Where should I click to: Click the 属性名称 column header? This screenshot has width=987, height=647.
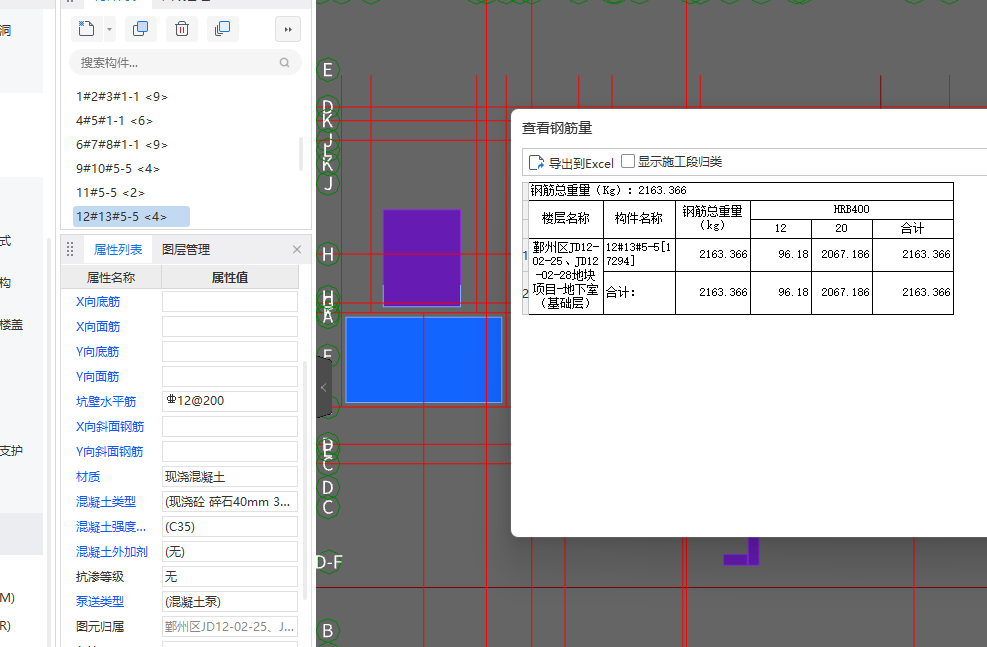111,278
